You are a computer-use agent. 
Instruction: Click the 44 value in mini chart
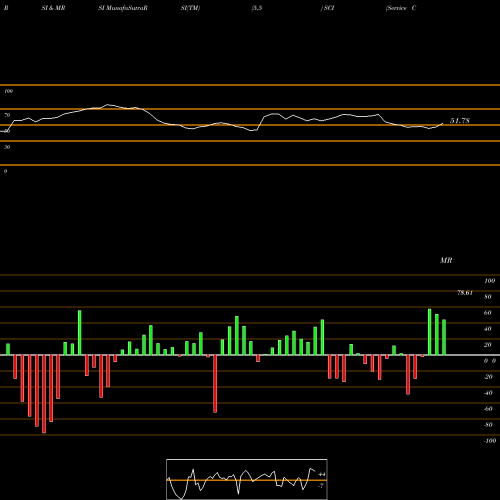tap(322, 474)
